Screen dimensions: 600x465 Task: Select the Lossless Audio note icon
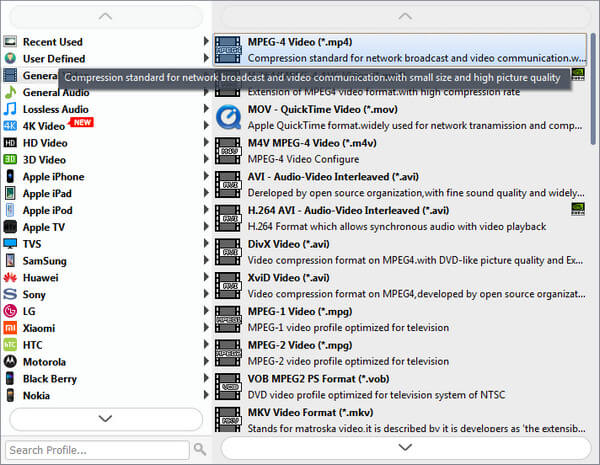(10, 109)
